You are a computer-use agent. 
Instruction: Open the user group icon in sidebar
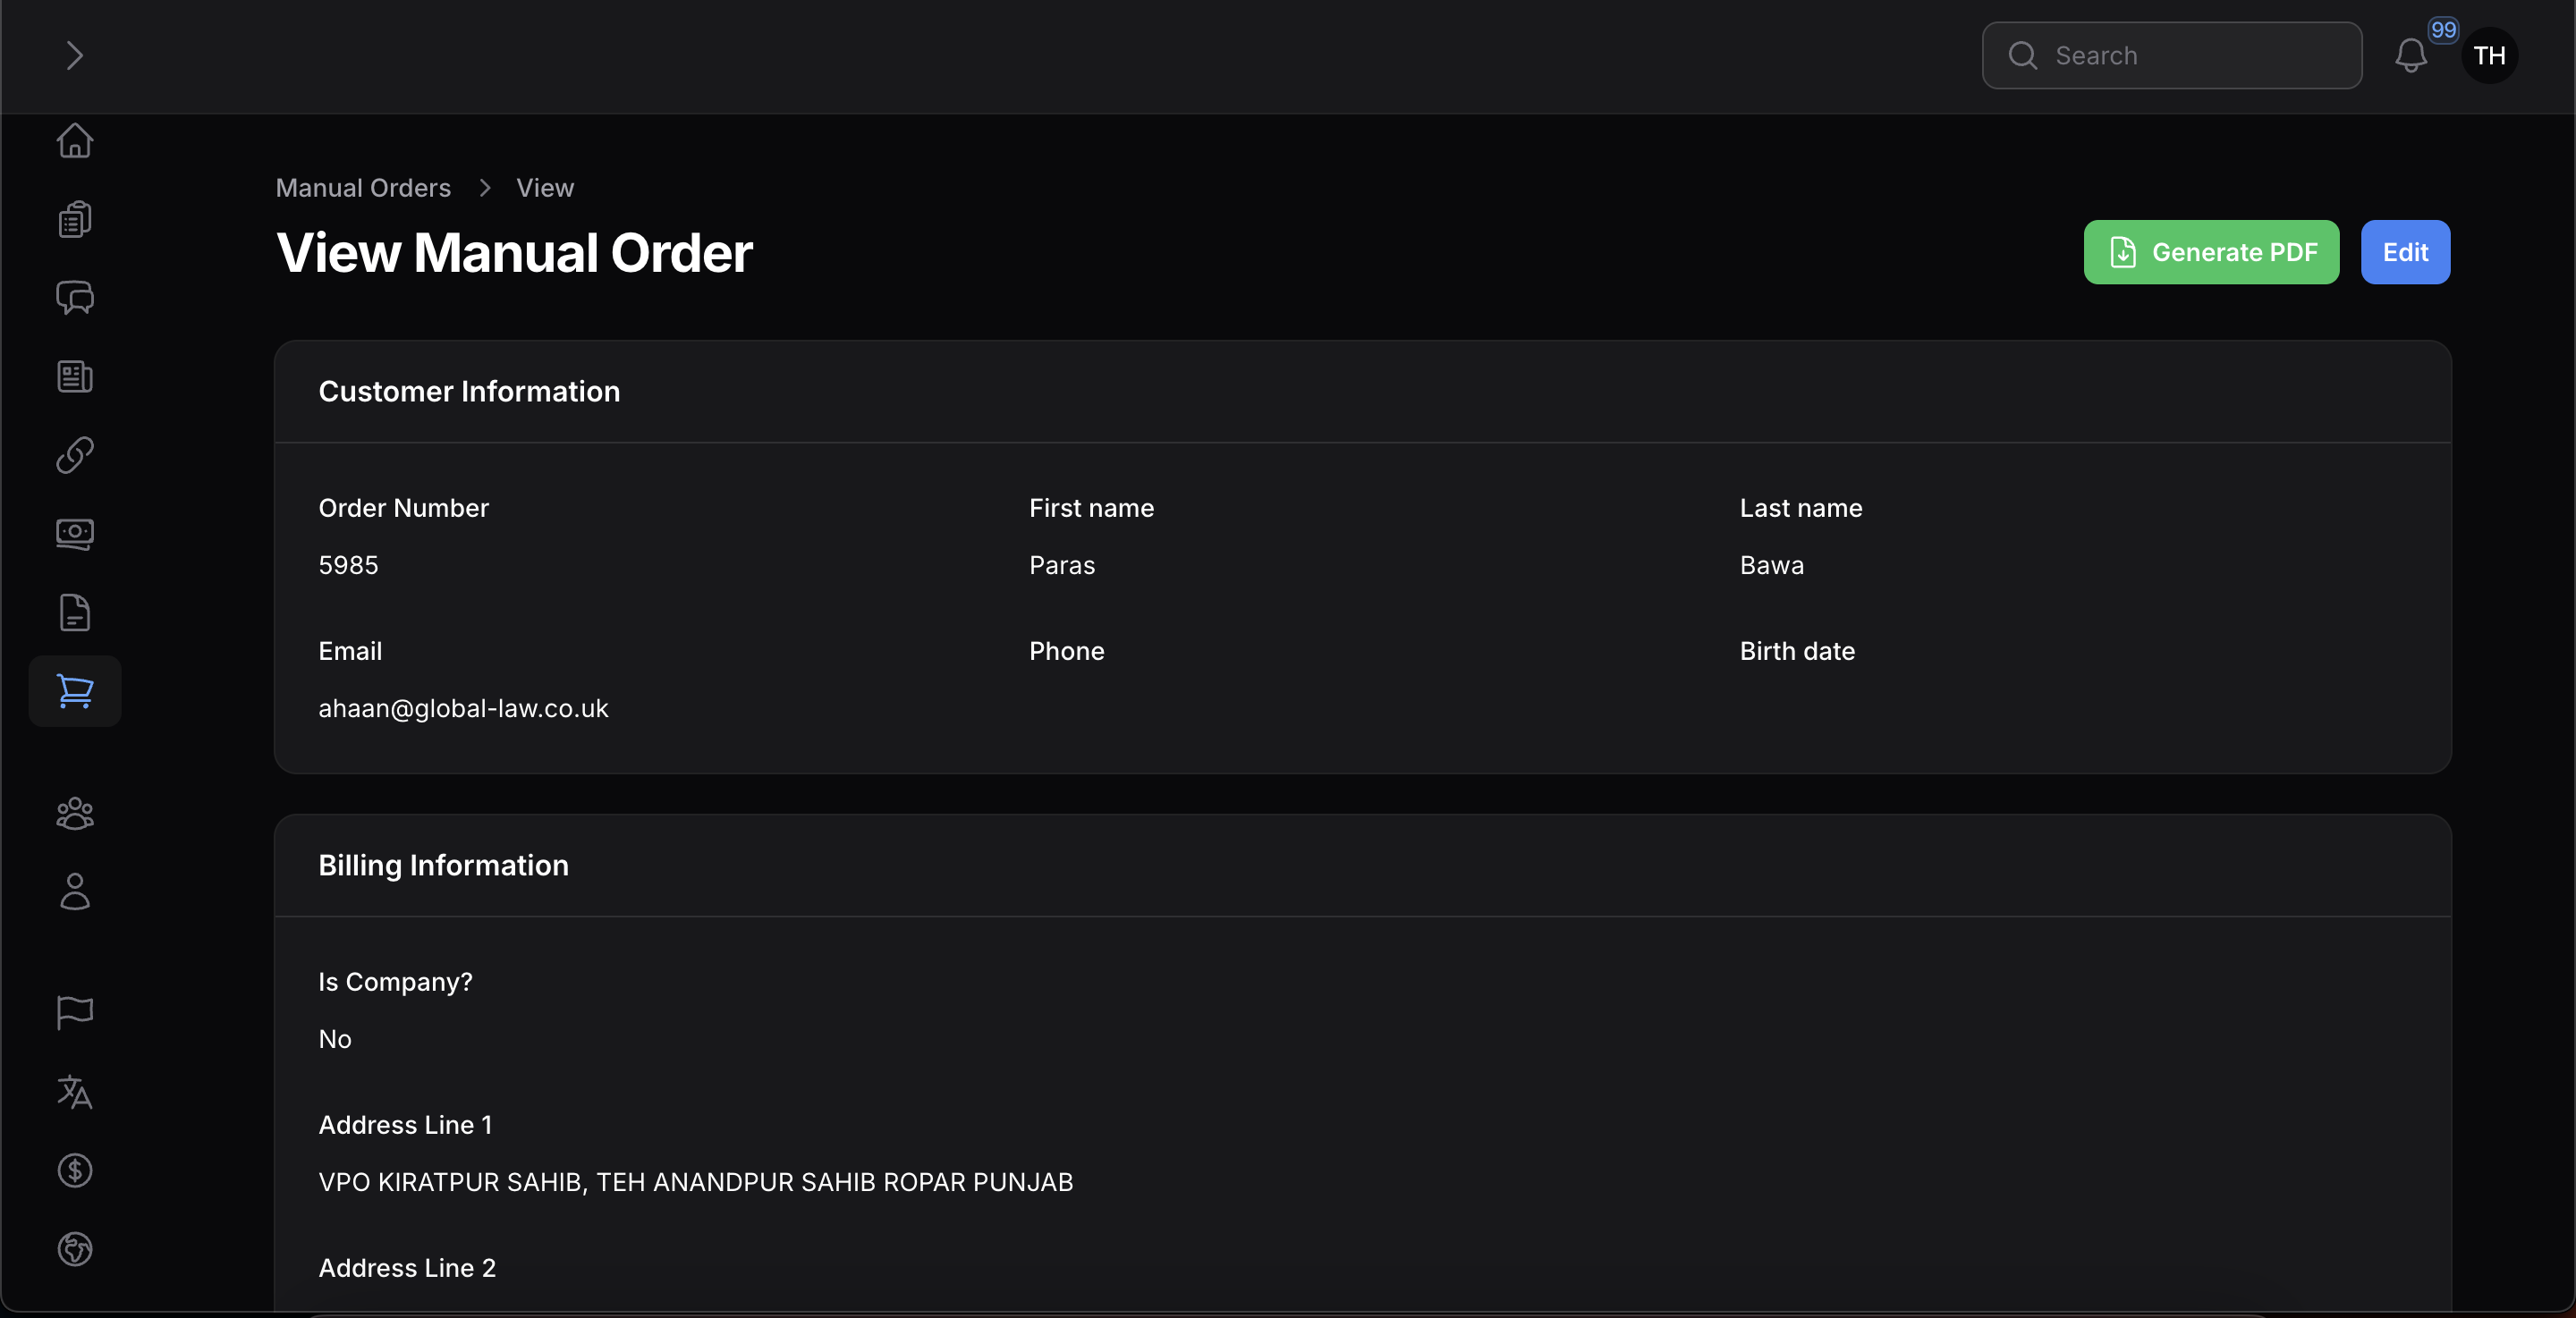coord(75,813)
